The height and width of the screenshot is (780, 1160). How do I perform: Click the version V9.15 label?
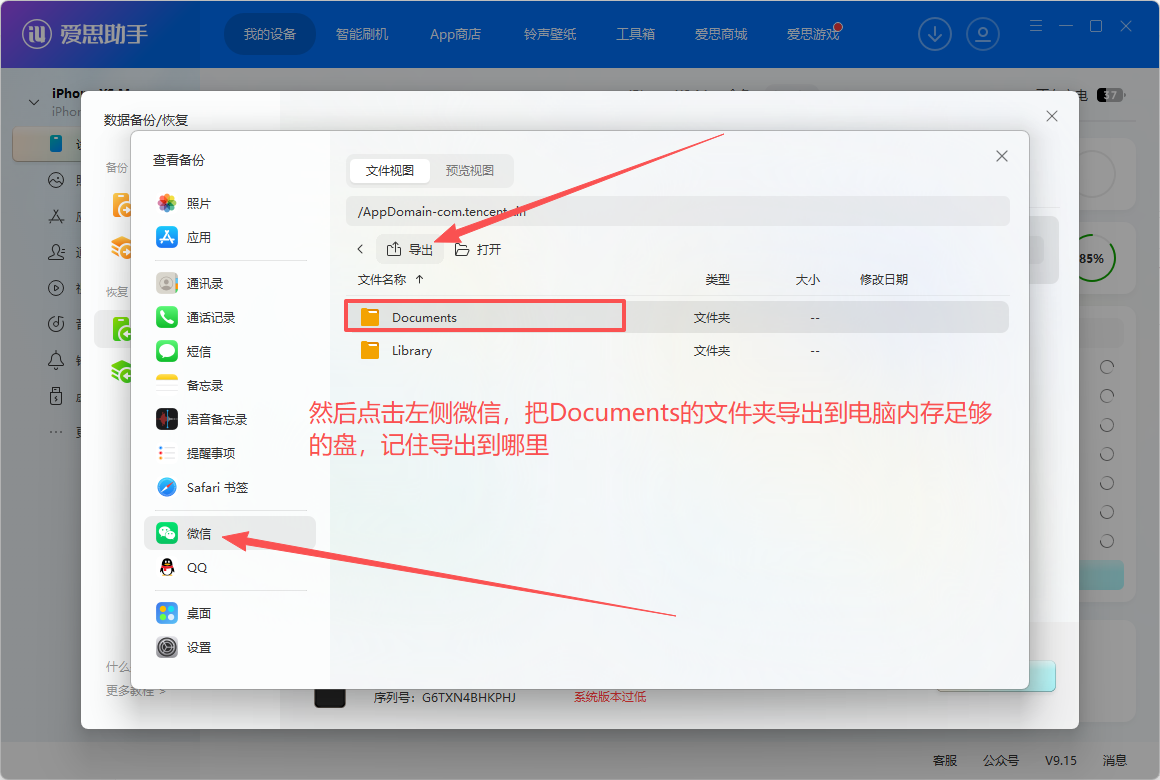(1061, 761)
